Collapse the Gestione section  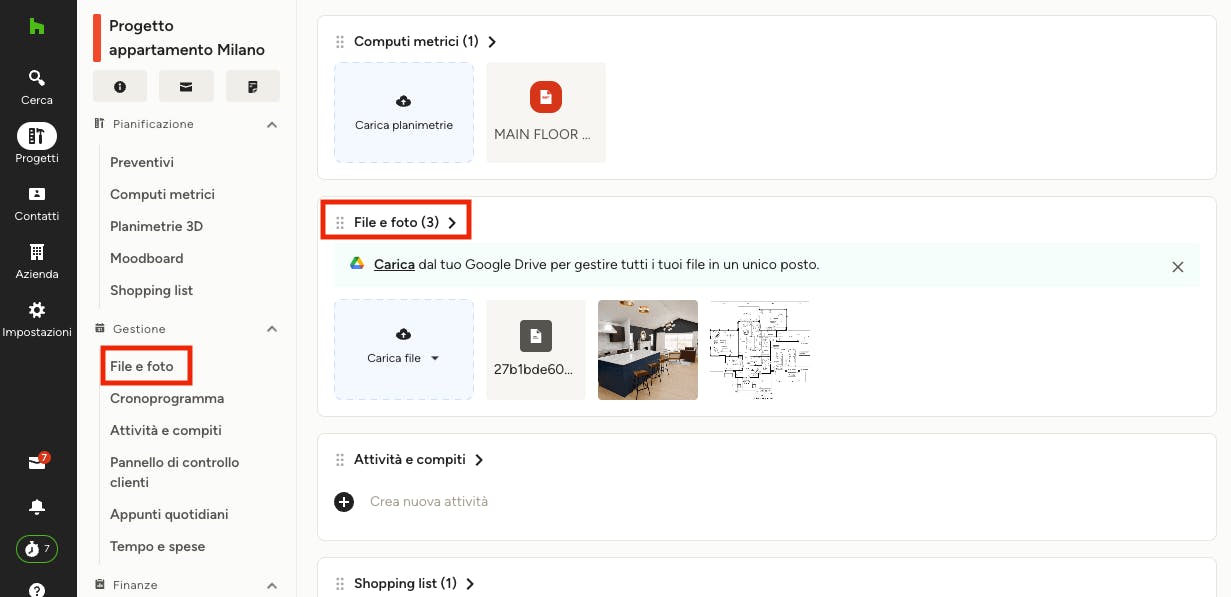pyautogui.click(x=271, y=329)
